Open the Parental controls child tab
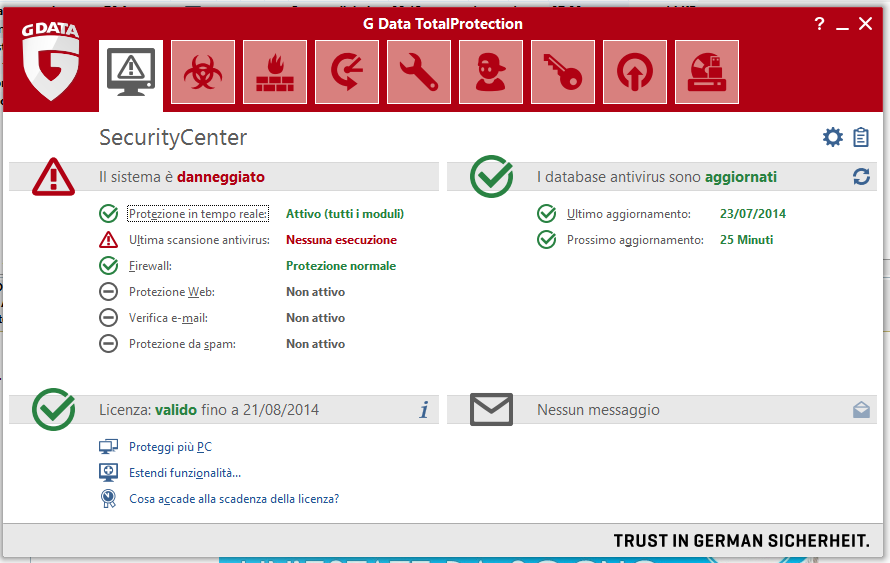Screen dimensions: 890x563 pos(491,72)
